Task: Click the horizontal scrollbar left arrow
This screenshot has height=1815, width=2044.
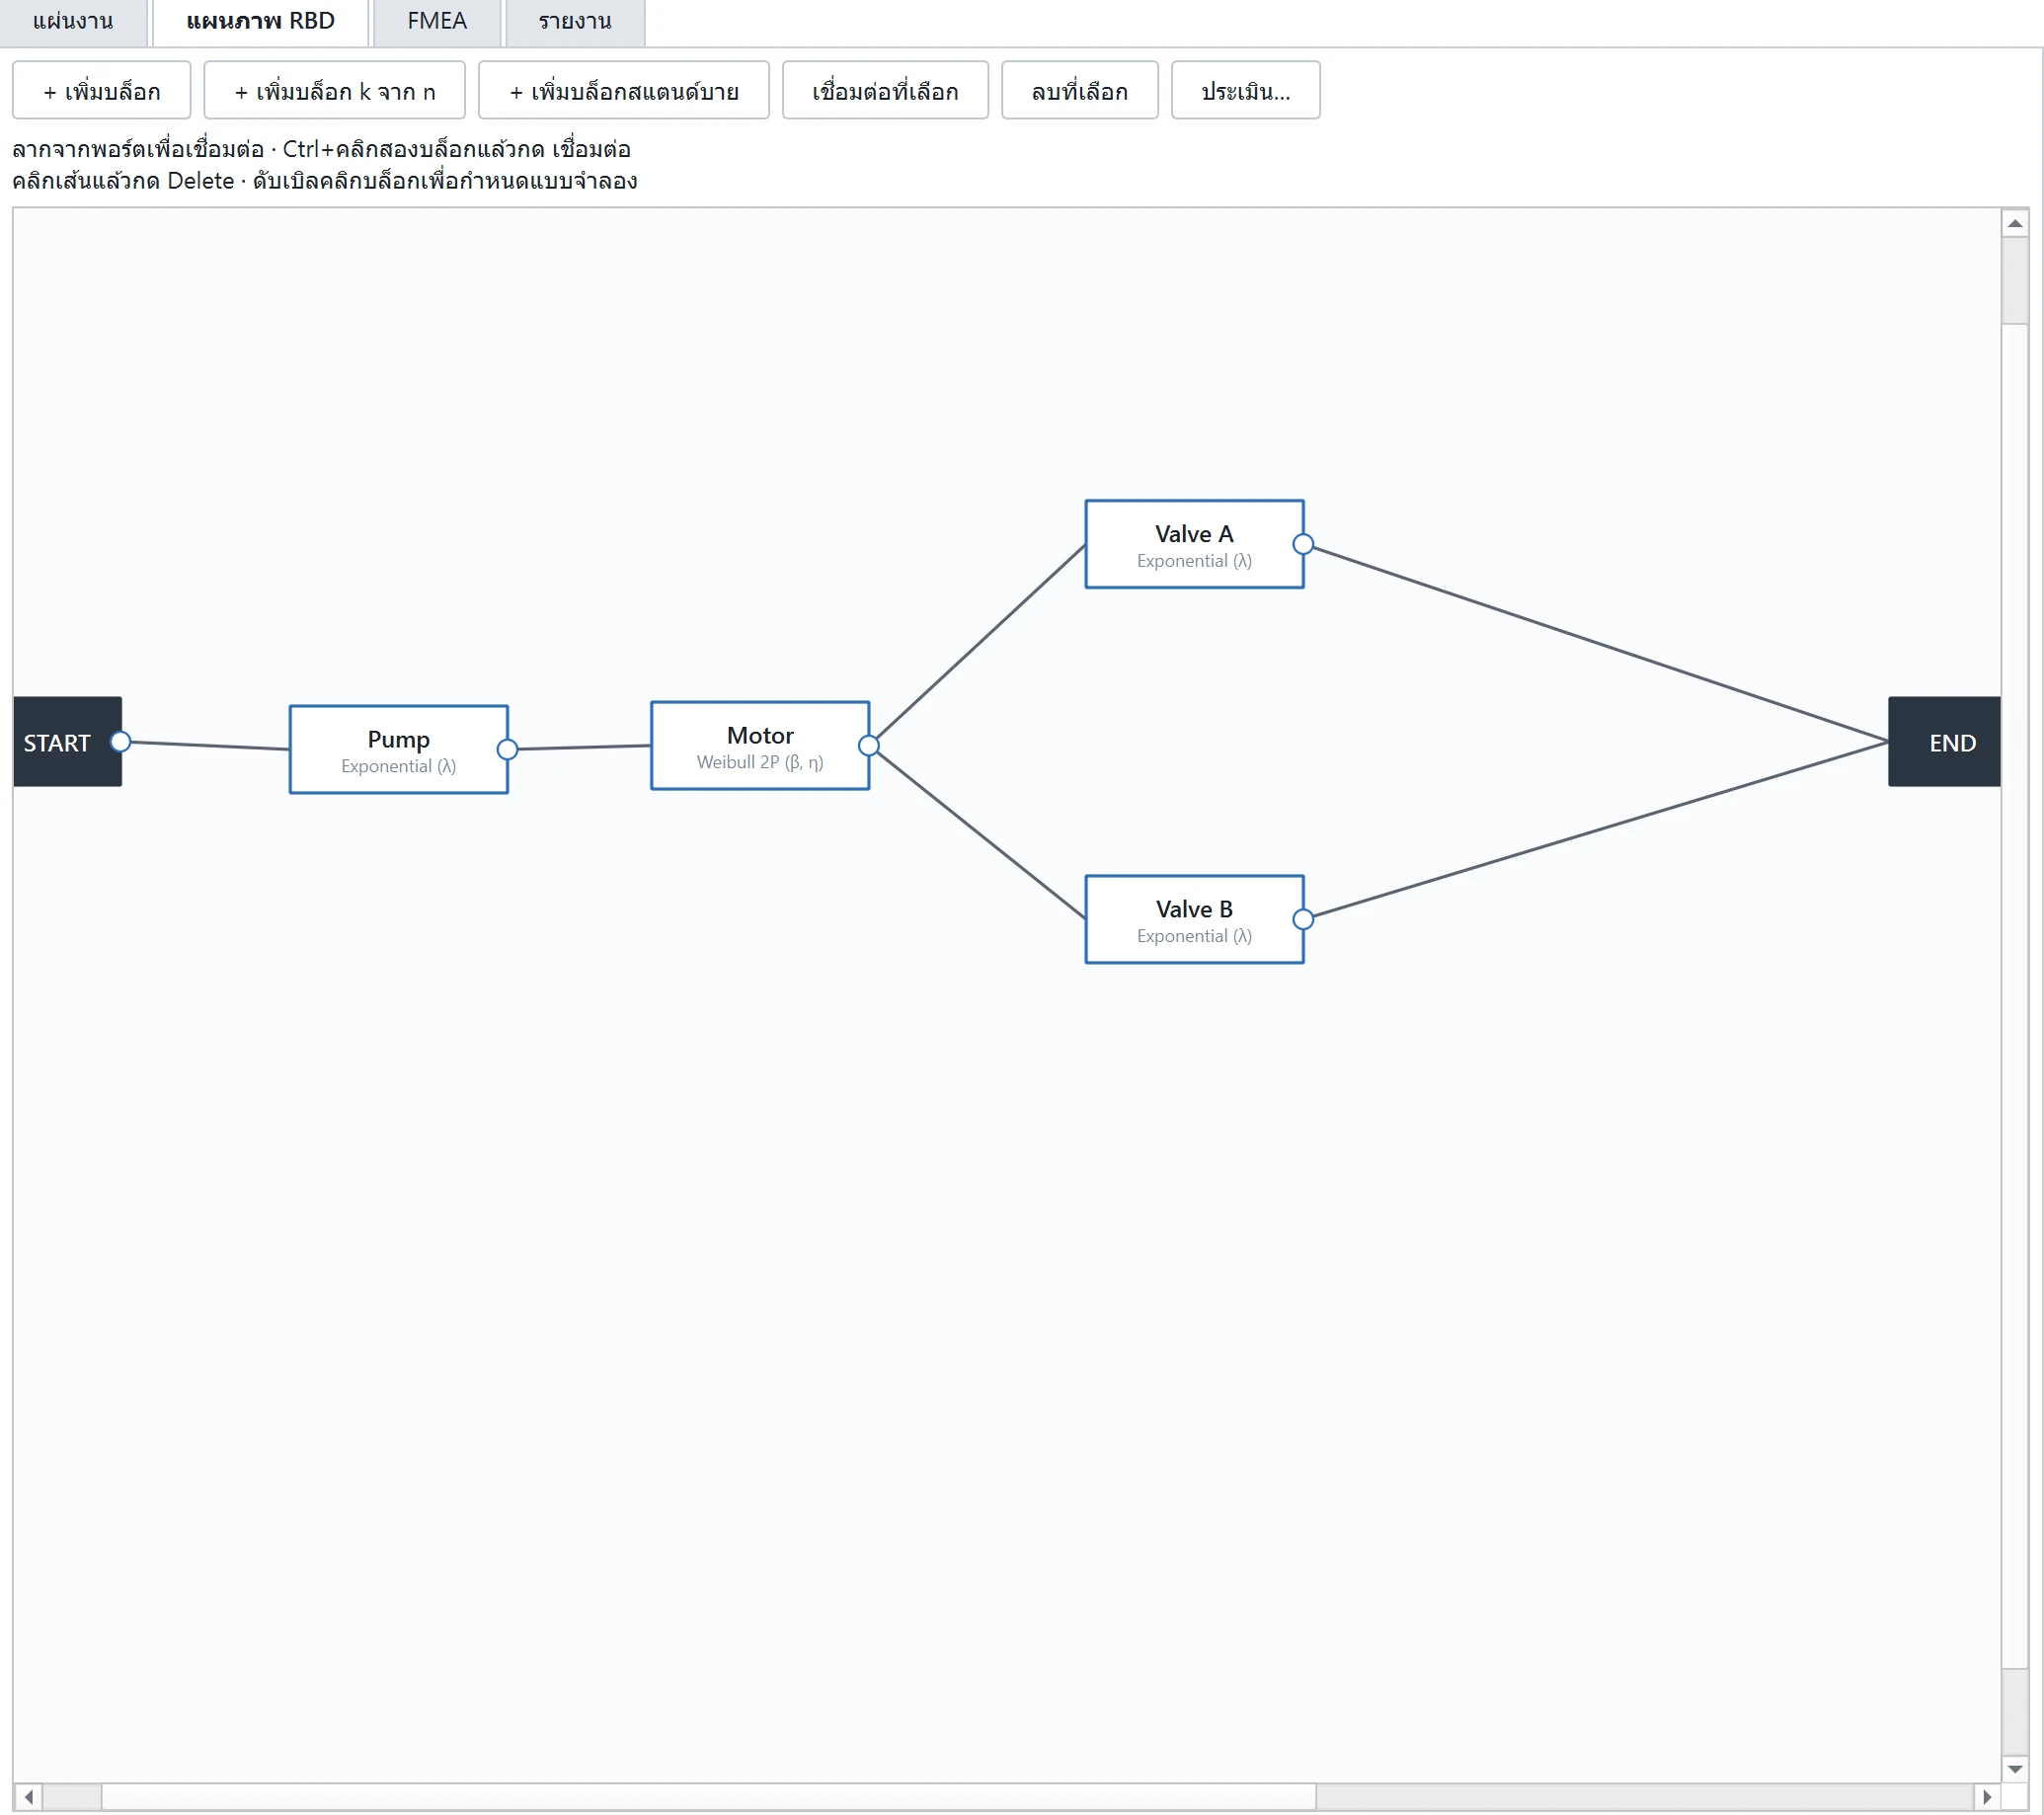Action: (29, 1797)
